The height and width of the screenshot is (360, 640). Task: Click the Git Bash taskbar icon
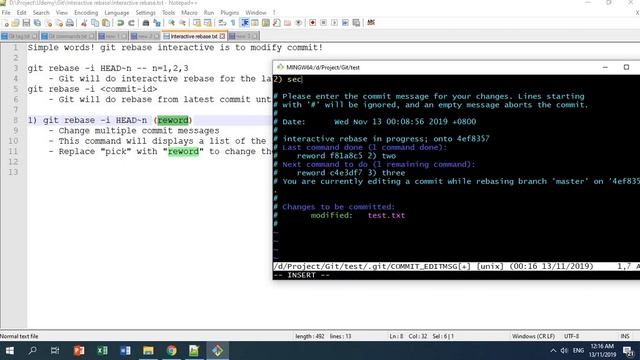217,351
